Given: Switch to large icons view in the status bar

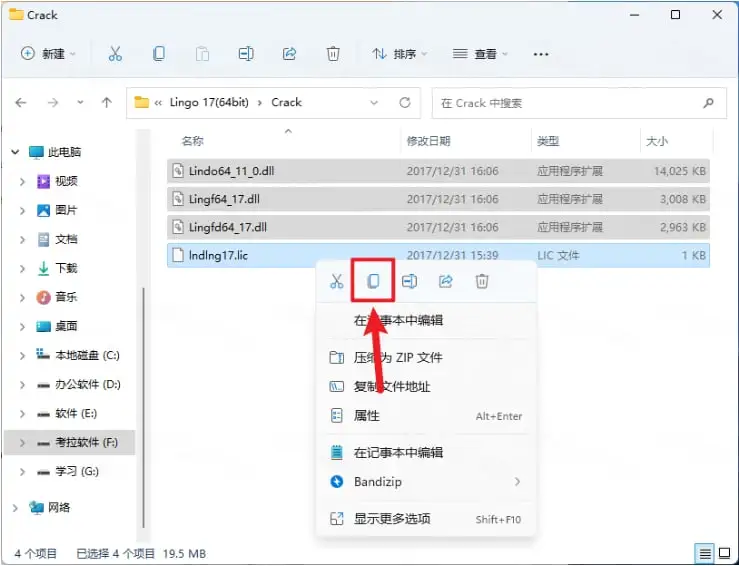Looking at the screenshot, I should pos(724,553).
